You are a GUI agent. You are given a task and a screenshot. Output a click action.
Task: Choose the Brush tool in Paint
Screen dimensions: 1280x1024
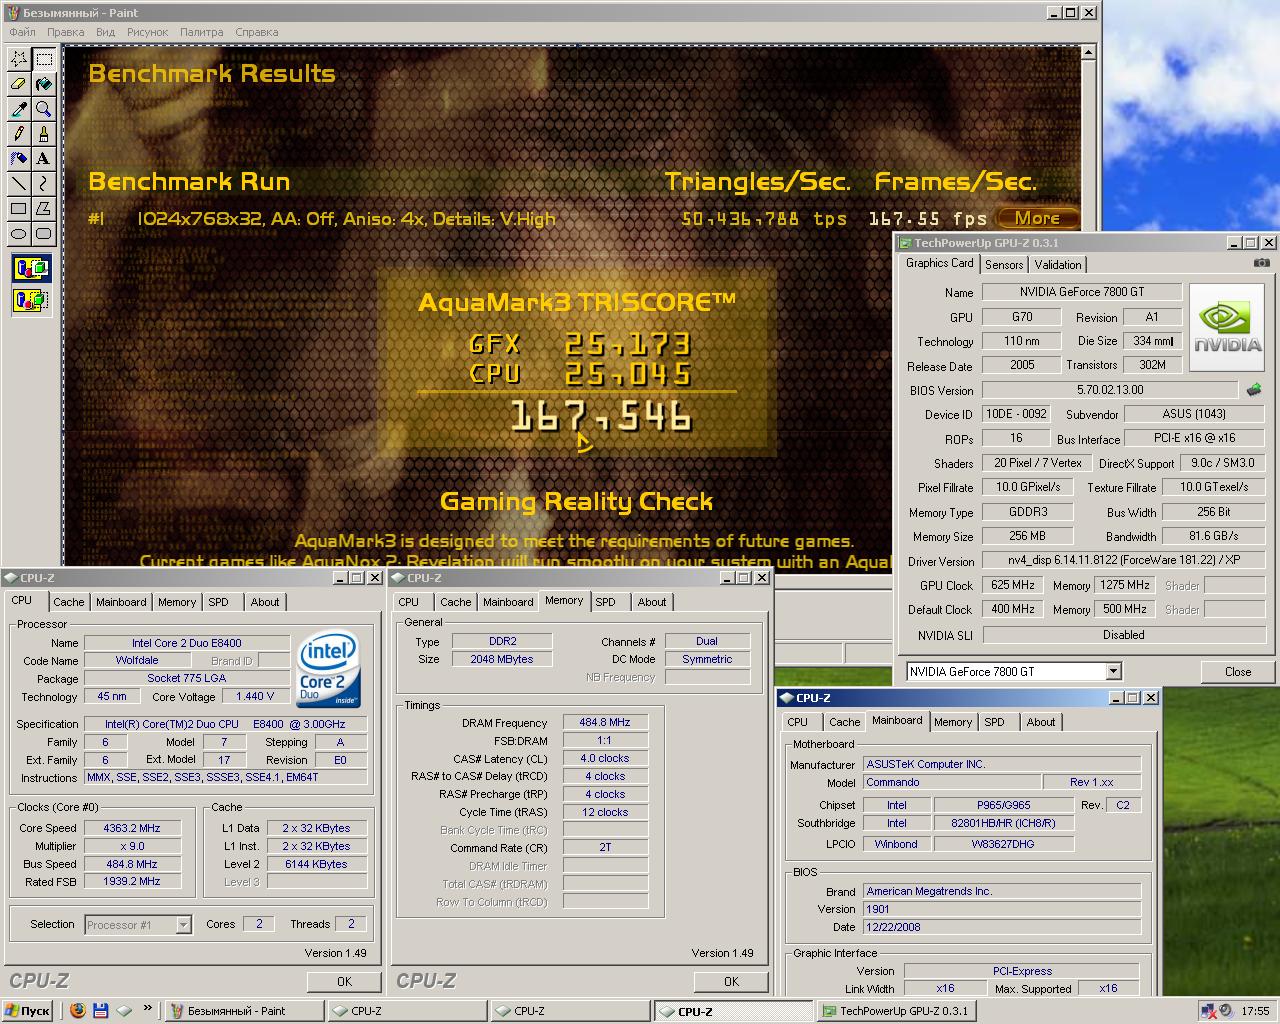coord(44,134)
